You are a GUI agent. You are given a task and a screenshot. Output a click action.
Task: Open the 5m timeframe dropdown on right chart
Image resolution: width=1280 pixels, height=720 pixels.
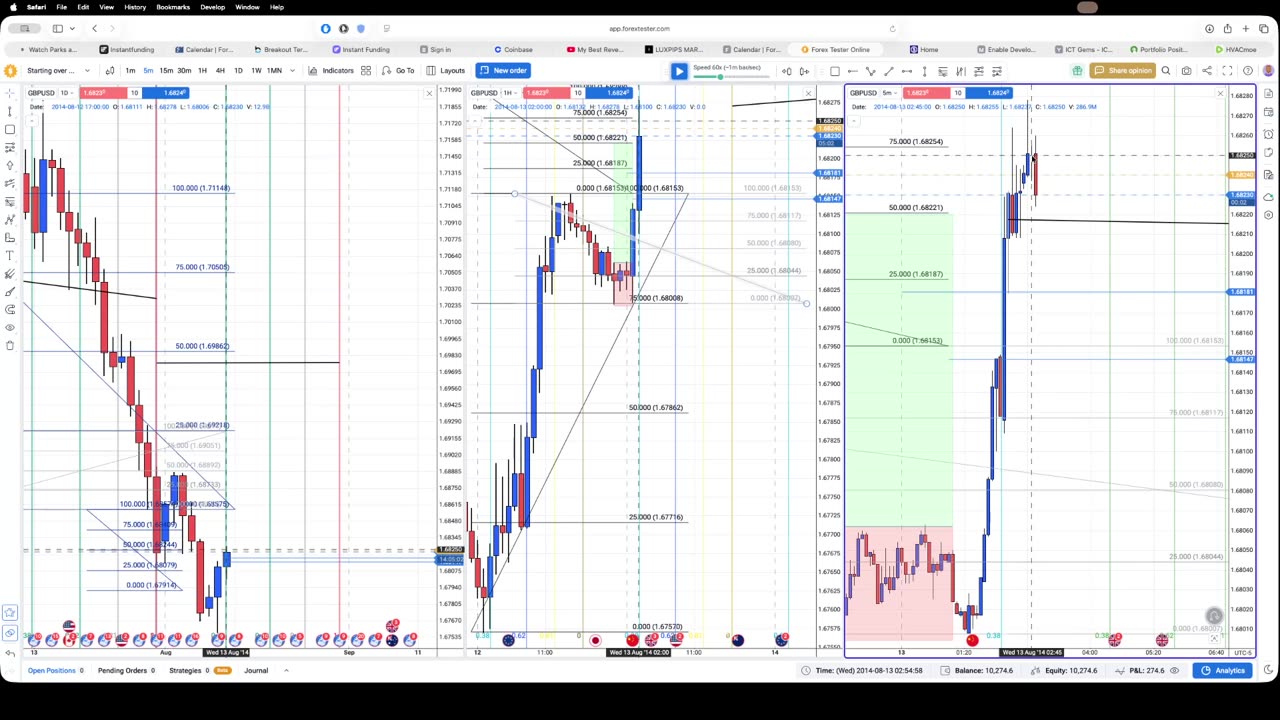pyautogui.click(x=889, y=93)
